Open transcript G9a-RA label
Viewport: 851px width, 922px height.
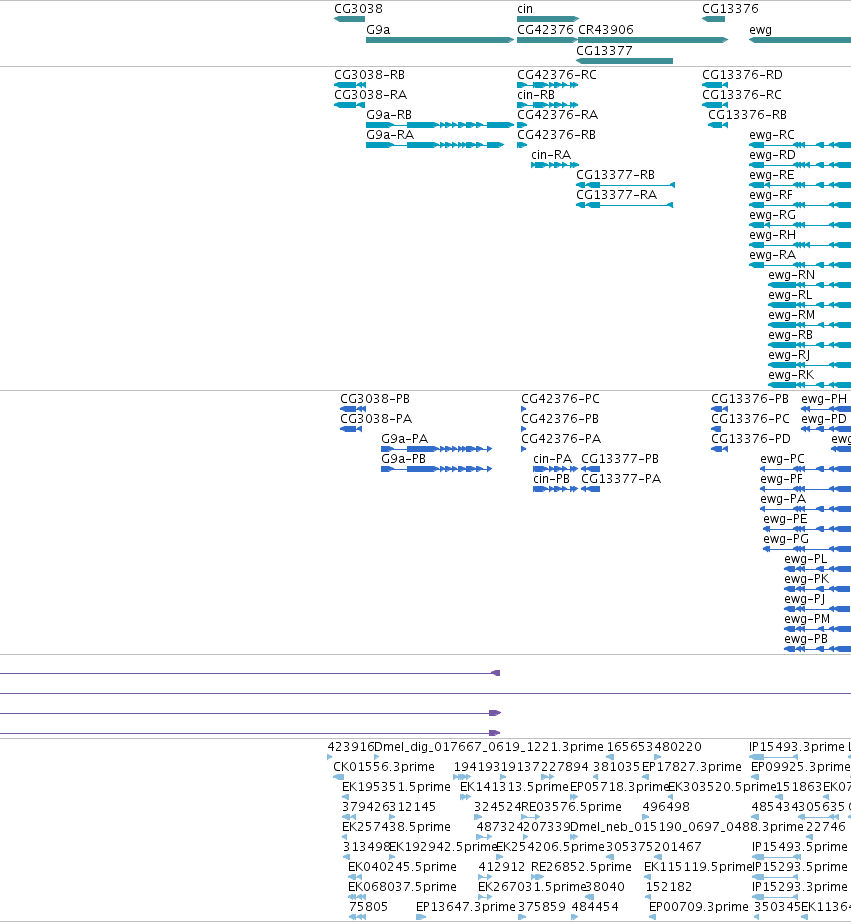390,135
